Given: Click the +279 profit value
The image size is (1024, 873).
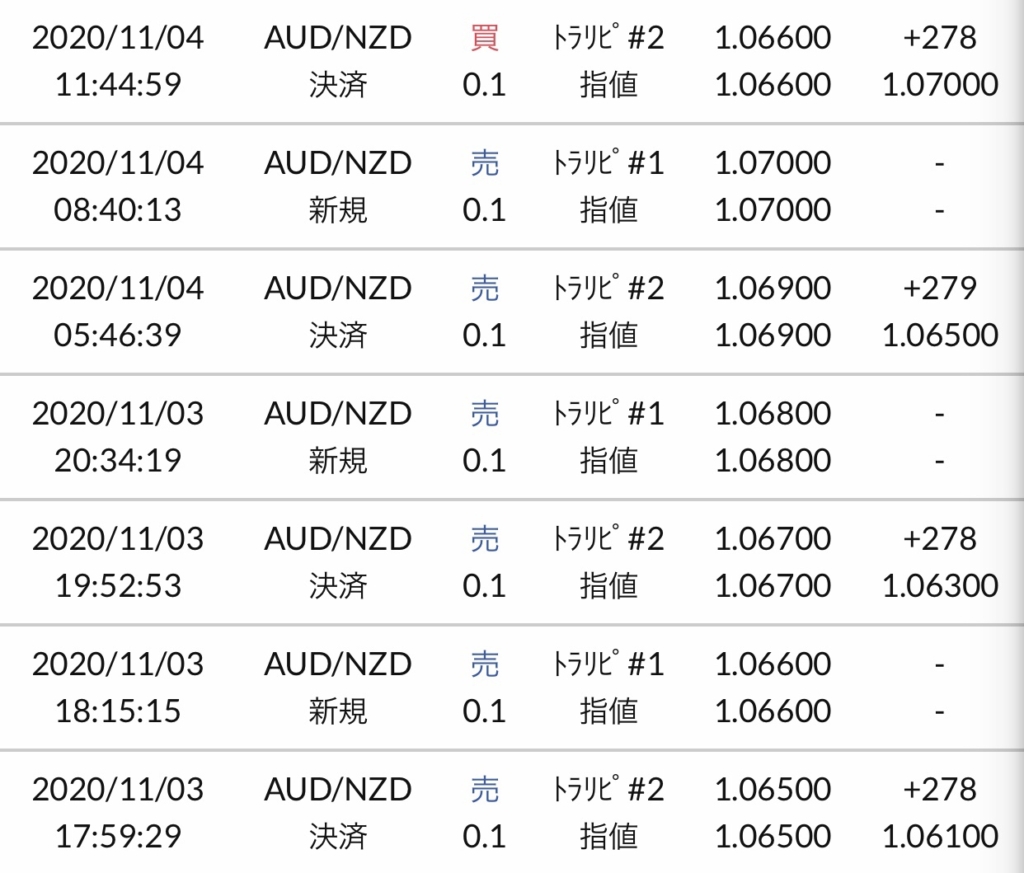Looking at the screenshot, I should pyautogui.click(x=940, y=289).
